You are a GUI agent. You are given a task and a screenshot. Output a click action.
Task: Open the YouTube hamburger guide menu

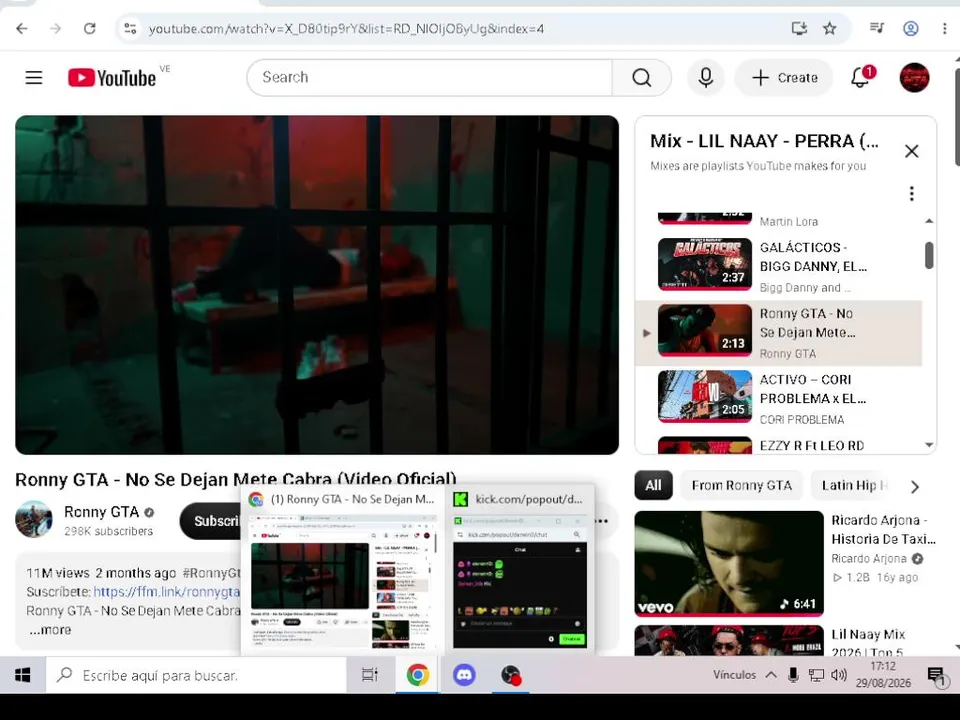34,78
